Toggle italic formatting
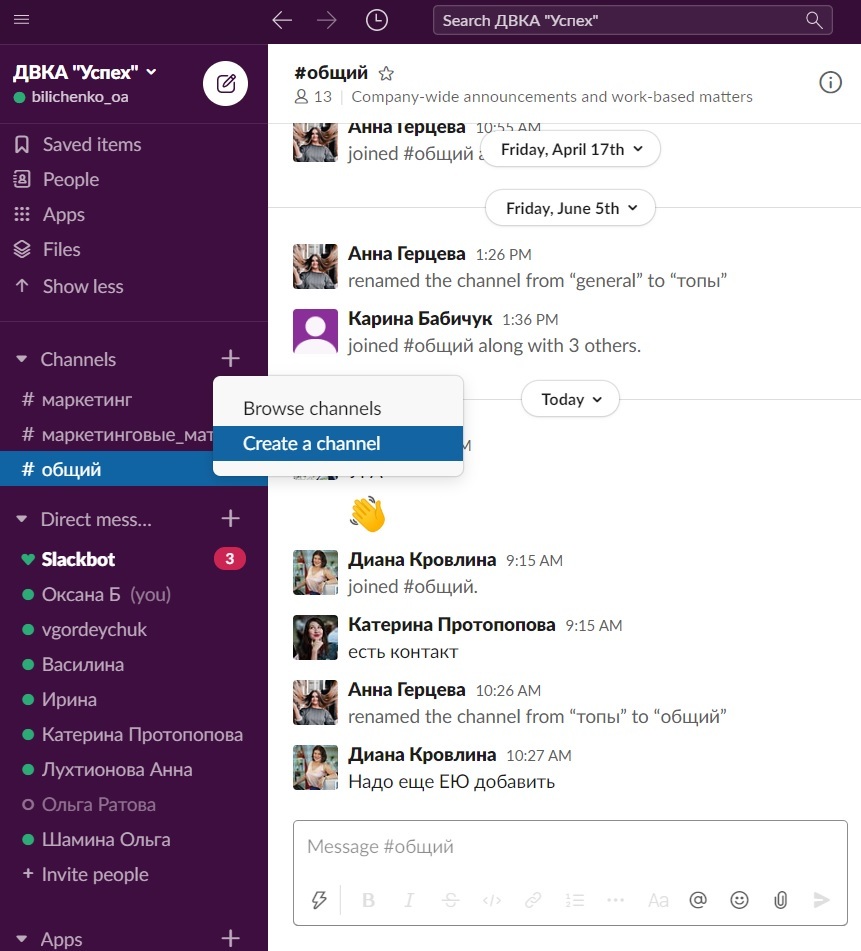The height and width of the screenshot is (951, 861). pos(409,900)
